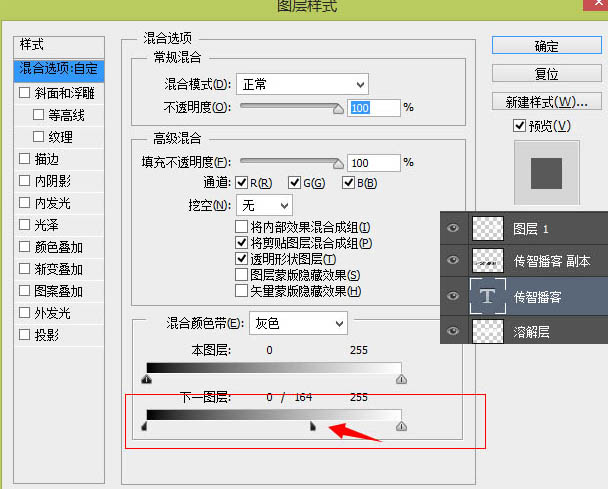
Task: Click the 传智播客 副本 layer thumbnail
Action: [x=488, y=261]
